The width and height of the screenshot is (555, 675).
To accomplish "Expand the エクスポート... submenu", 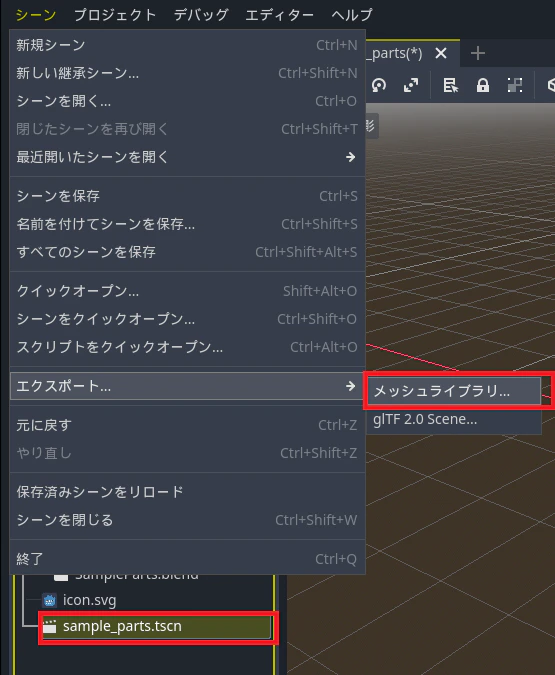I will (x=187, y=386).
